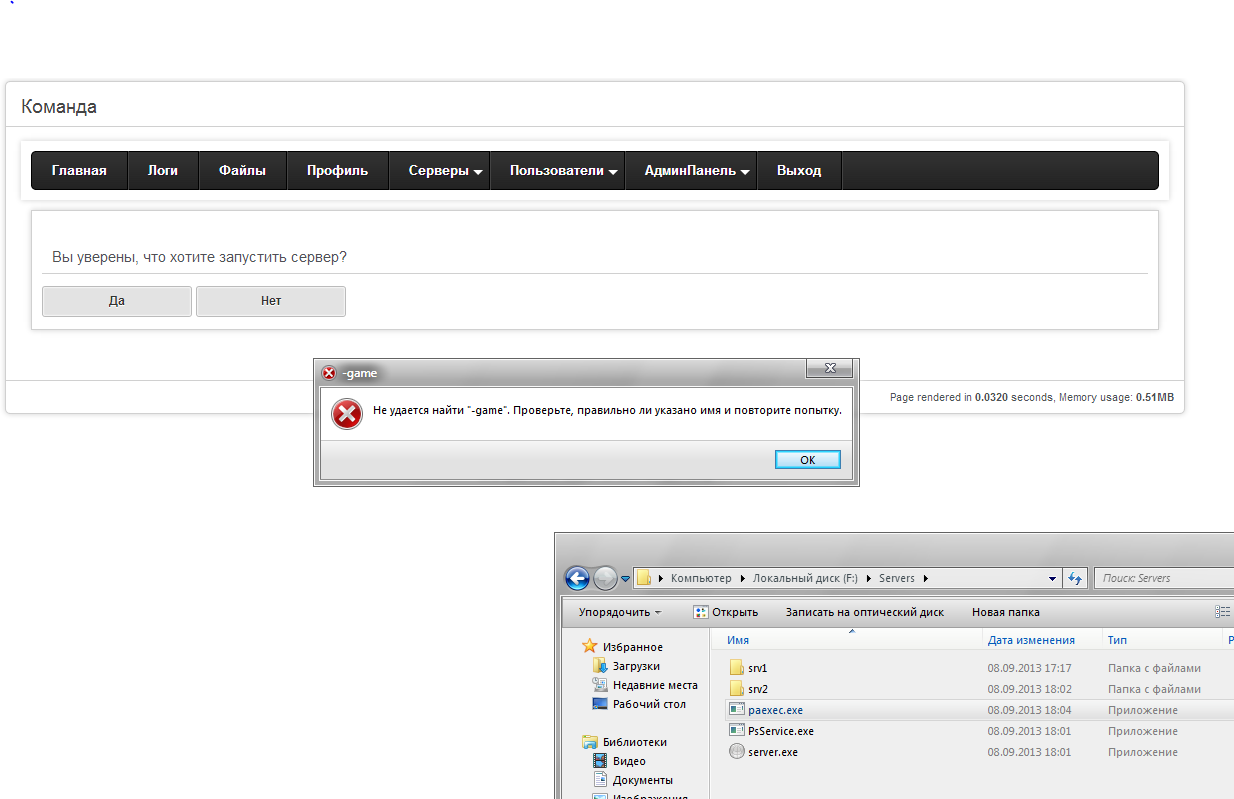Expand the АдминПанель dropdown menu
1234x799 pixels.
point(697,171)
